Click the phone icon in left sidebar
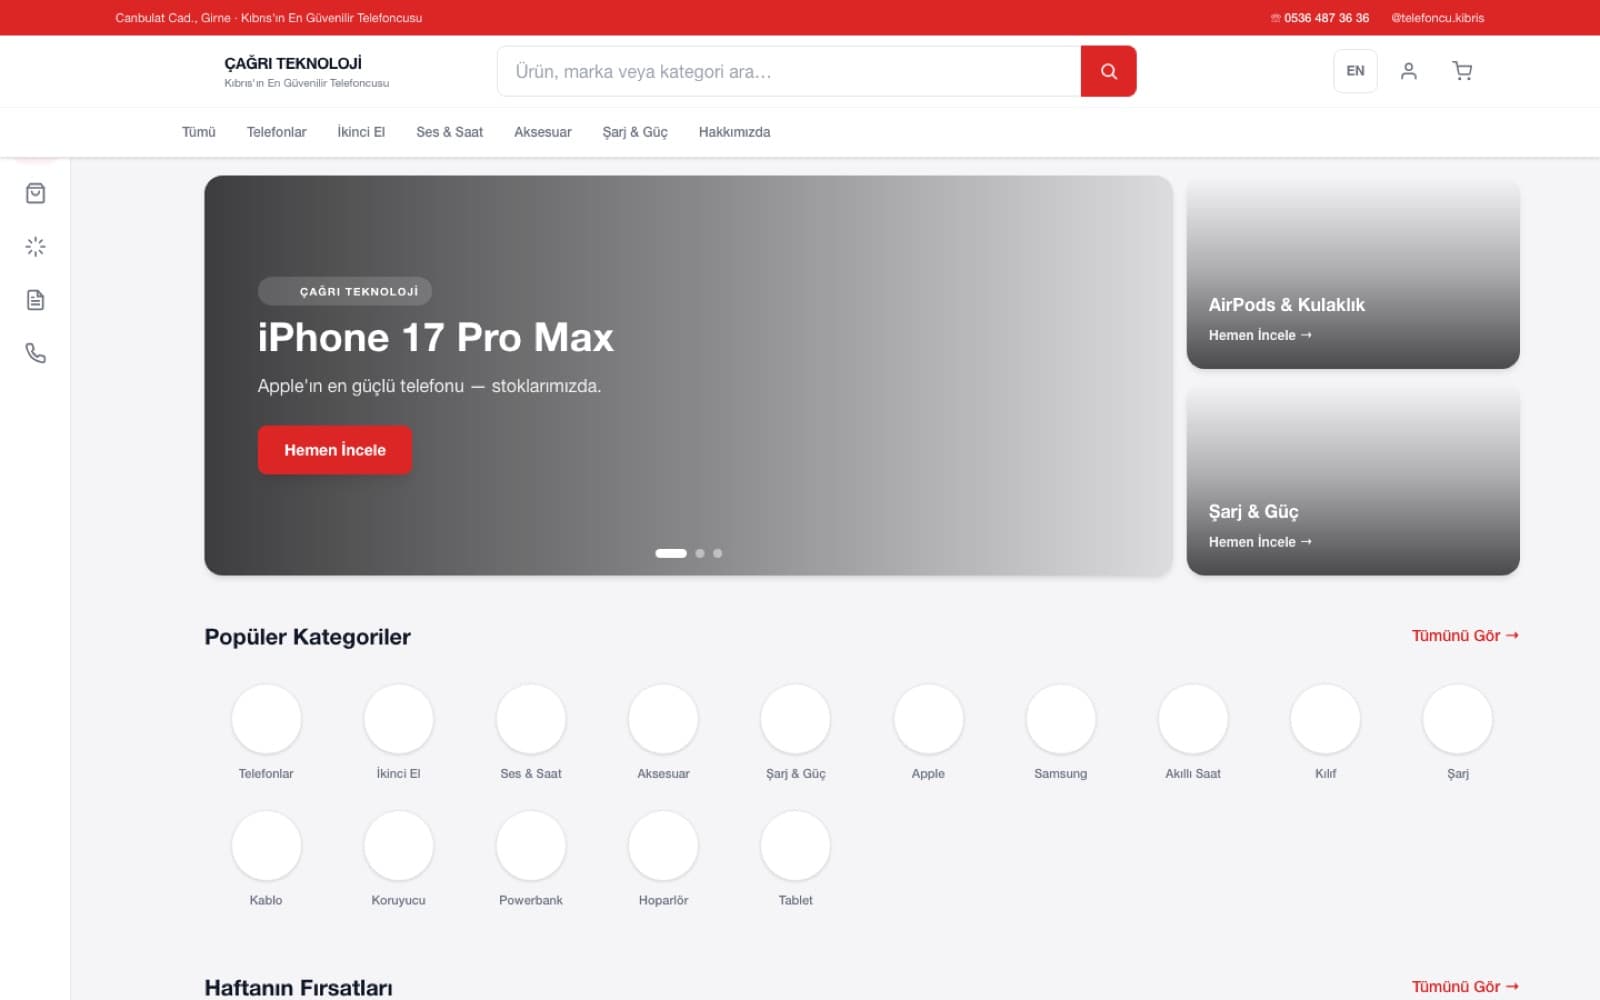 pos(35,353)
